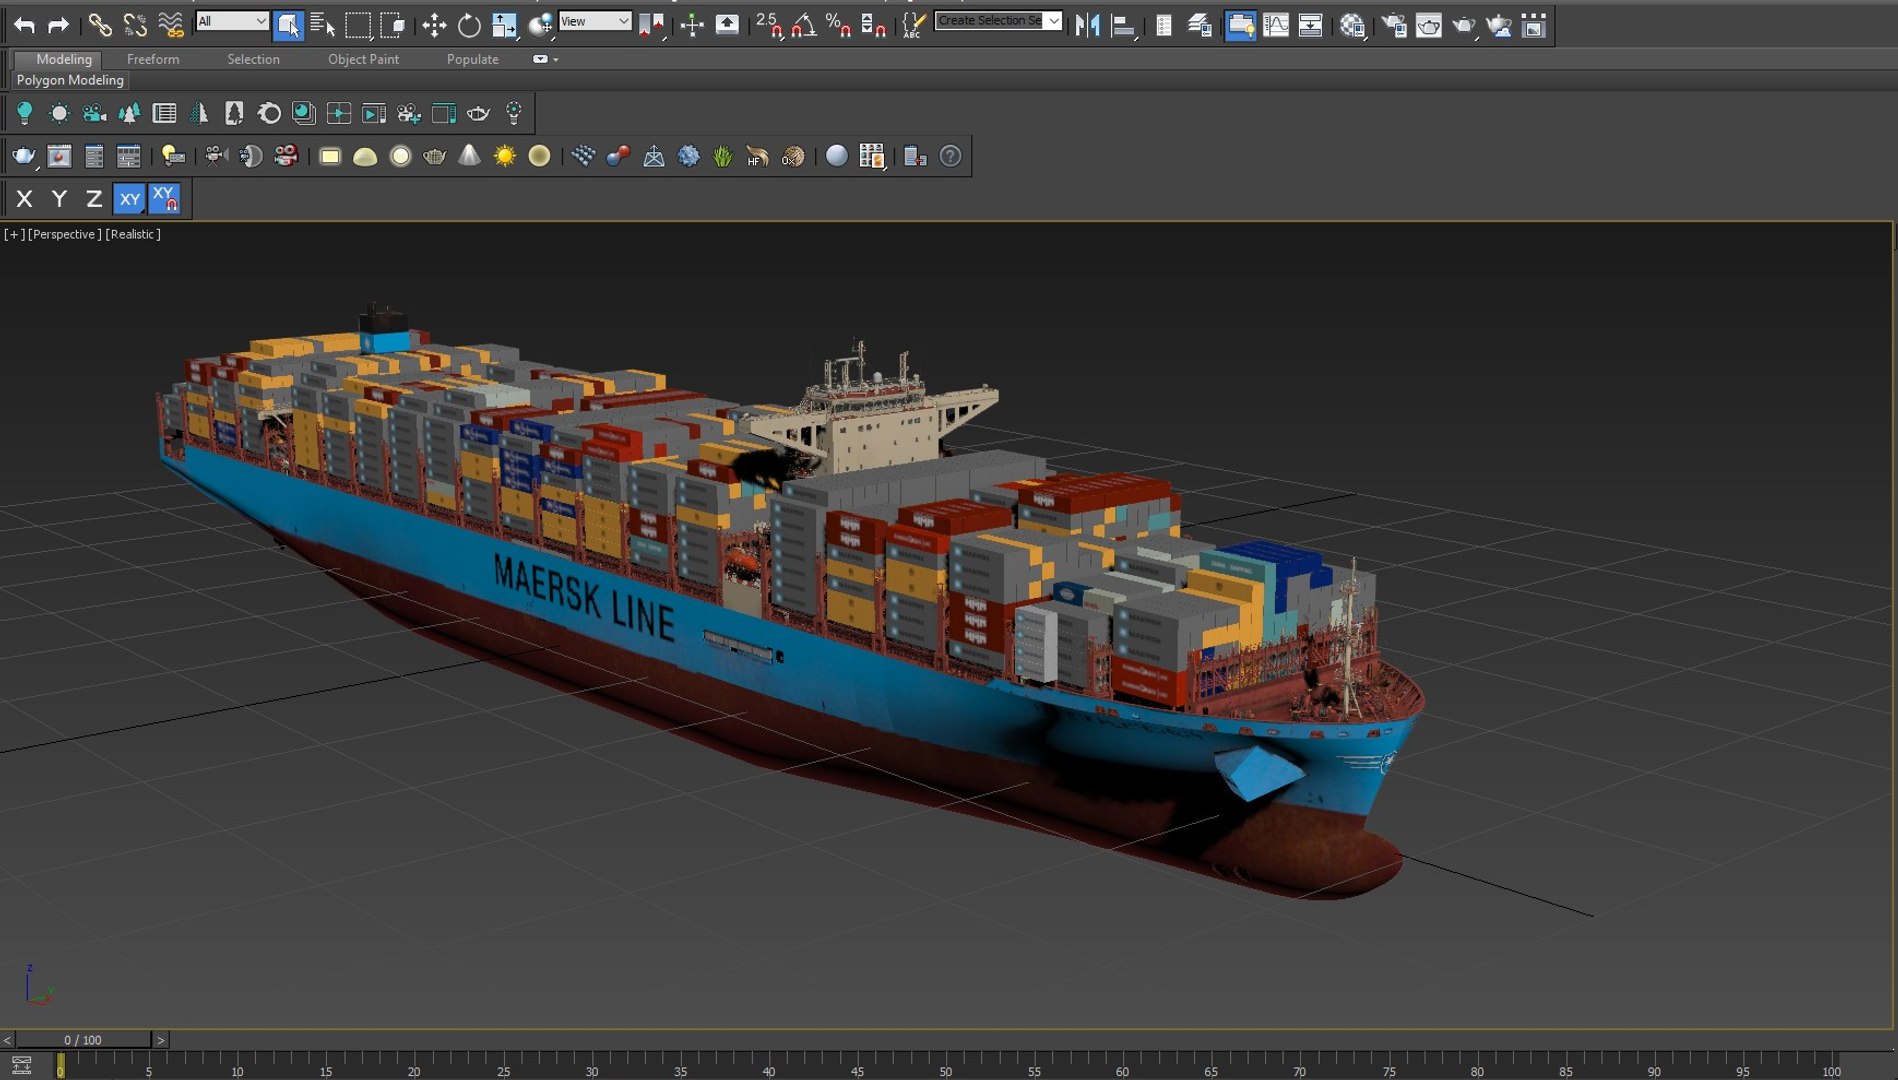Switch to the Modeling ribbon tab
Viewport: 1898px width, 1080px height.
[64, 59]
